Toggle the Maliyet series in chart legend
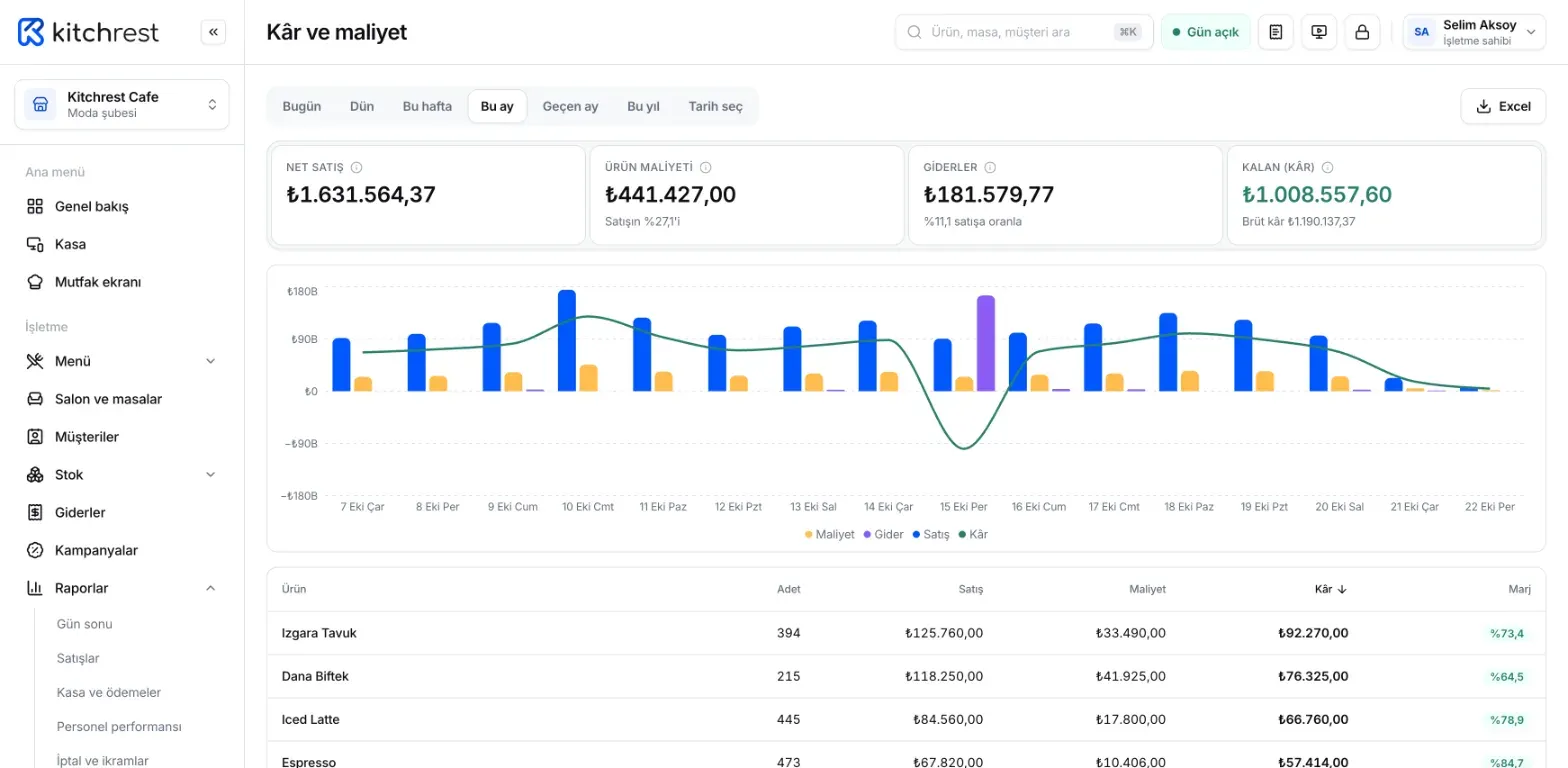The width and height of the screenshot is (1568, 768). (x=829, y=535)
